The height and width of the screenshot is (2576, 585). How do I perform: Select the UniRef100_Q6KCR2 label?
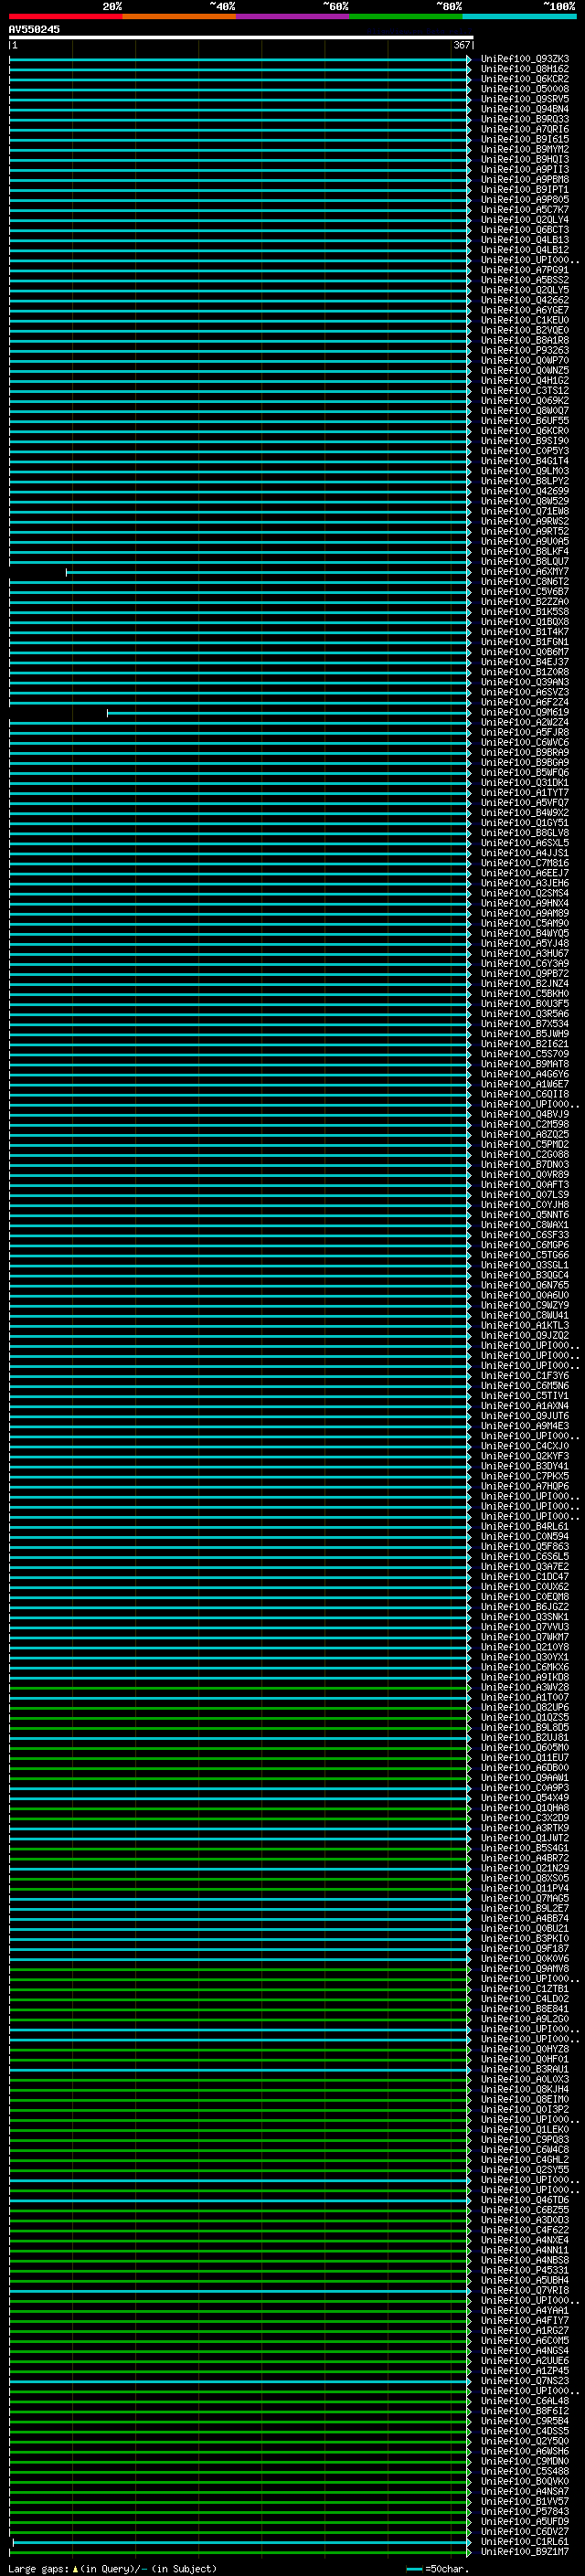pyautogui.click(x=524, y=79)
